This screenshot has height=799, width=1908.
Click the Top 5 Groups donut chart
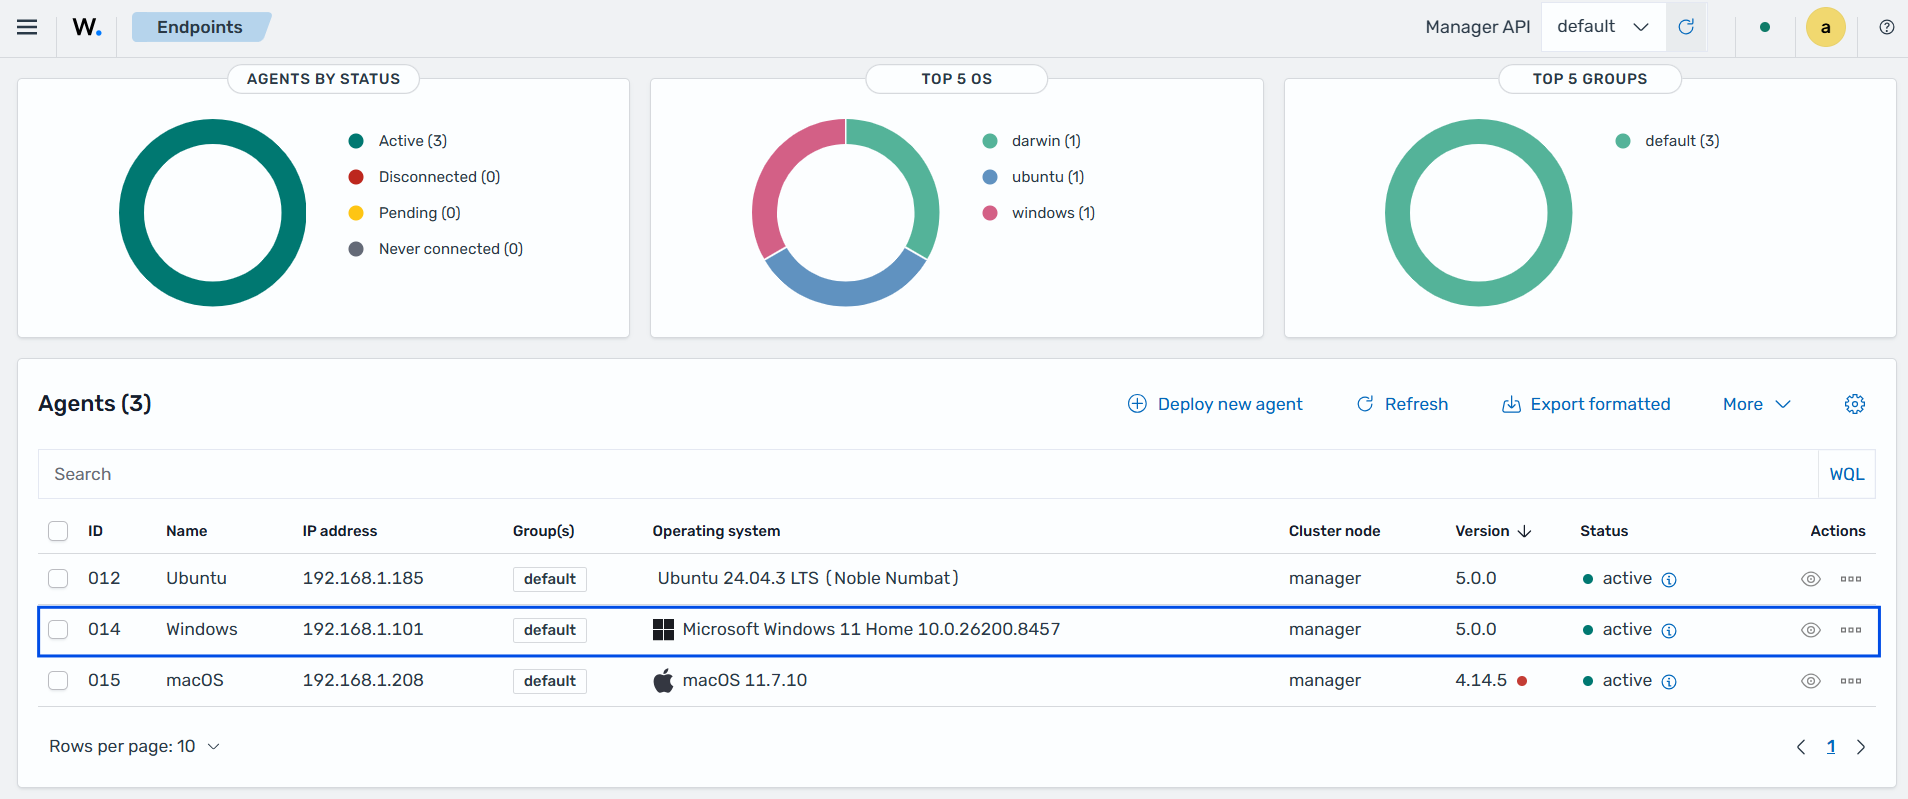click(1479, 213)
